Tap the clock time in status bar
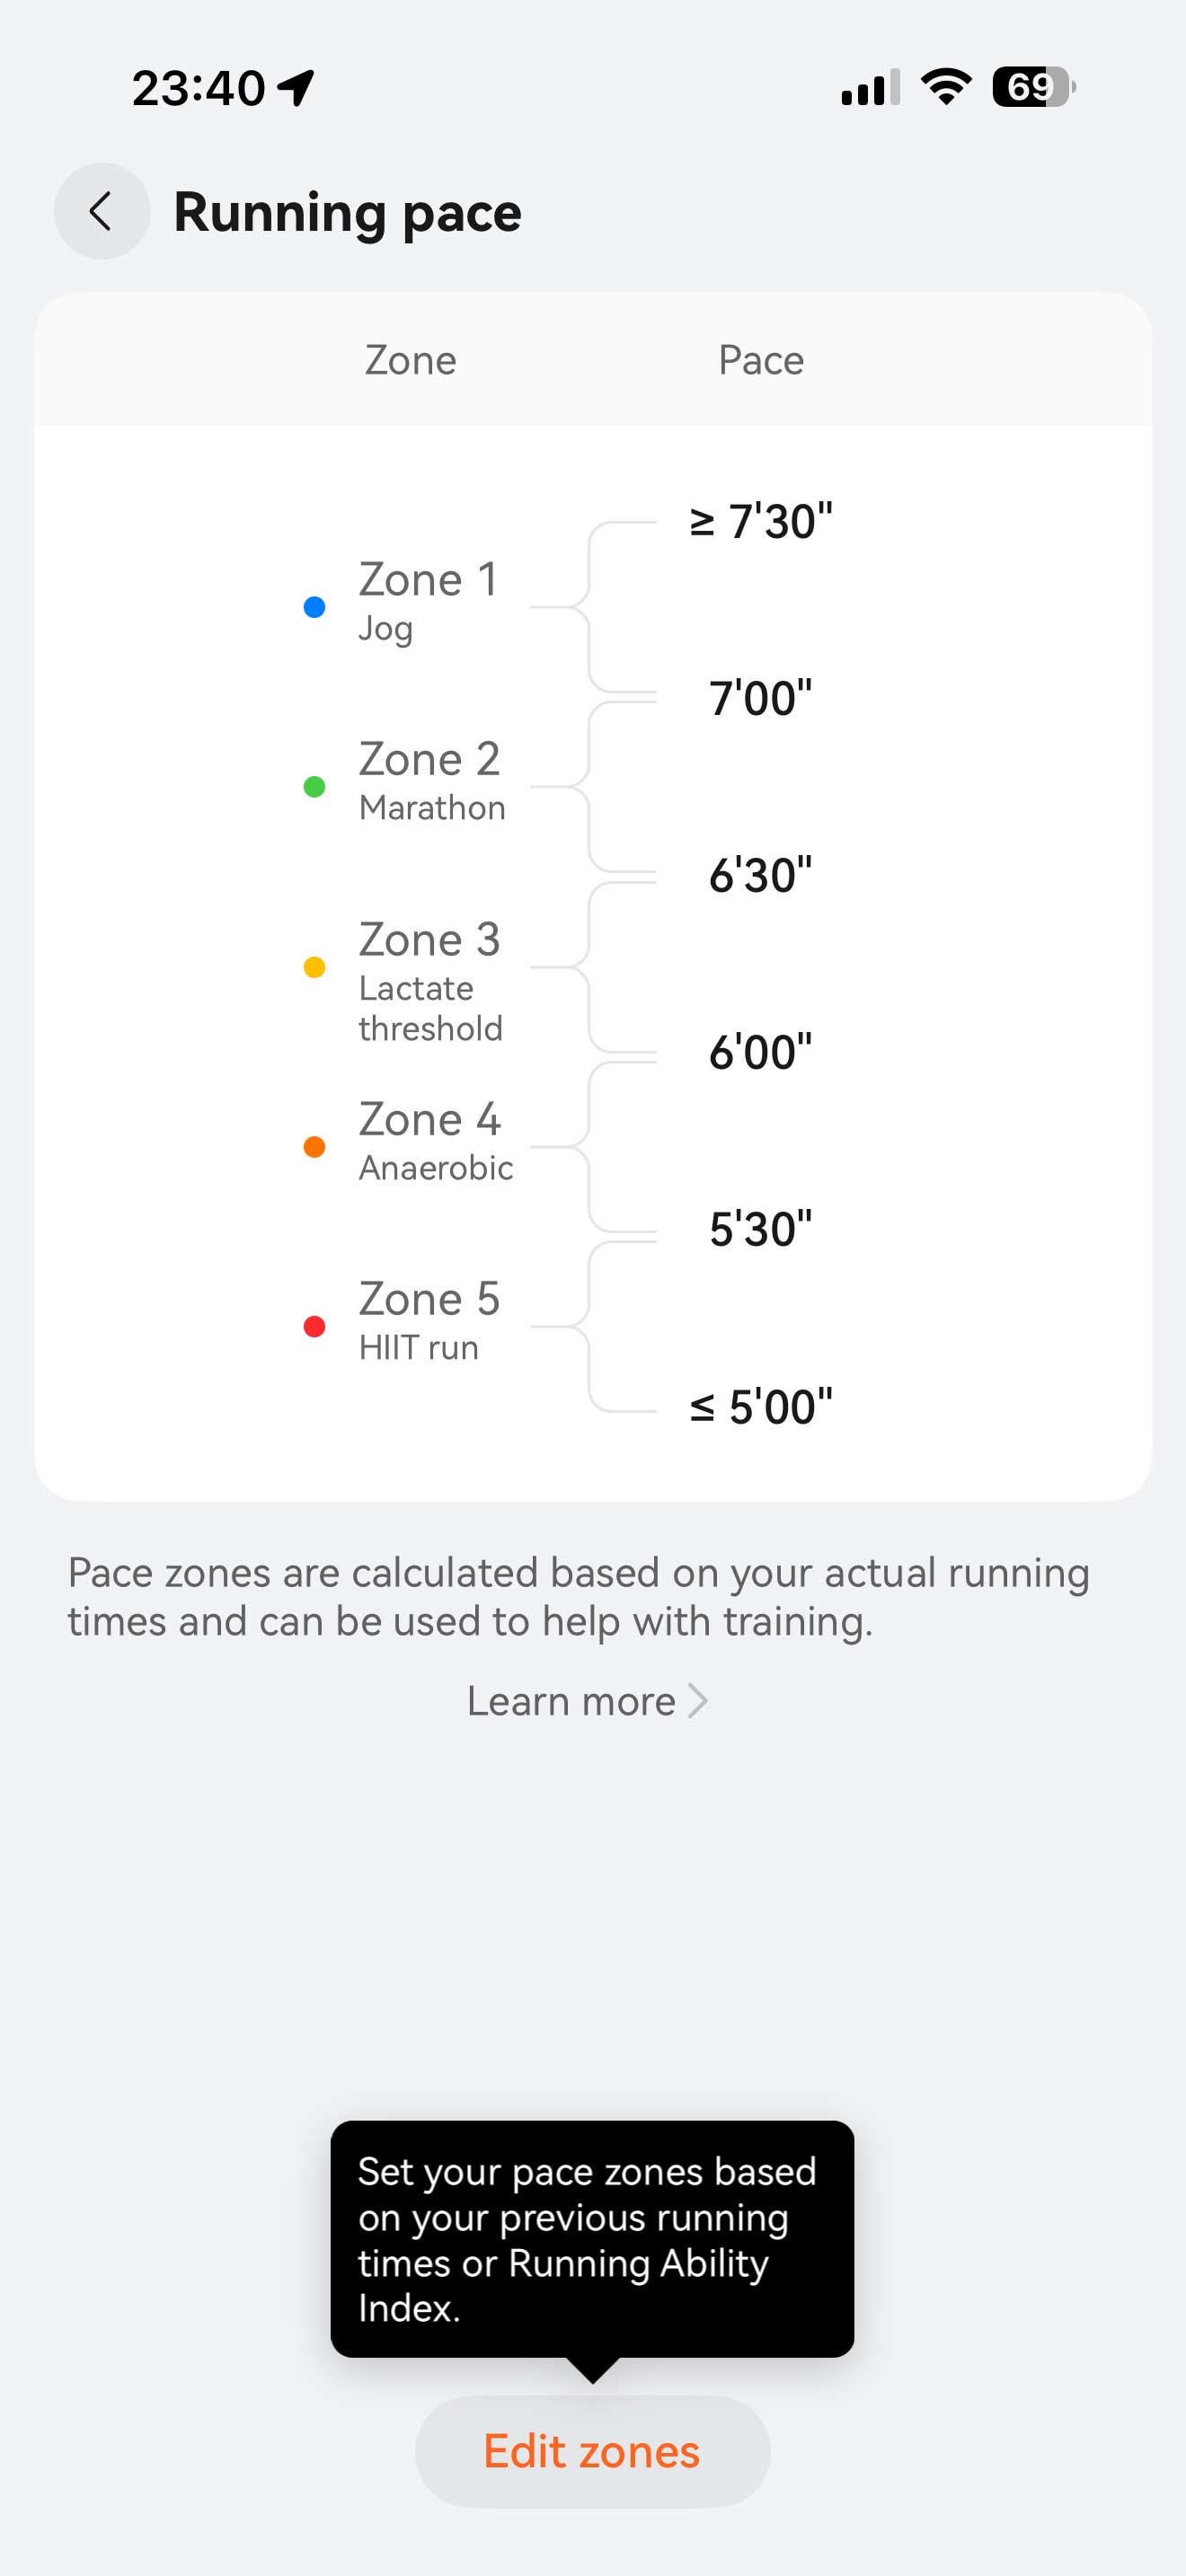The height and width of the screenshot is (2576, 1186). (x=198, y=88)
